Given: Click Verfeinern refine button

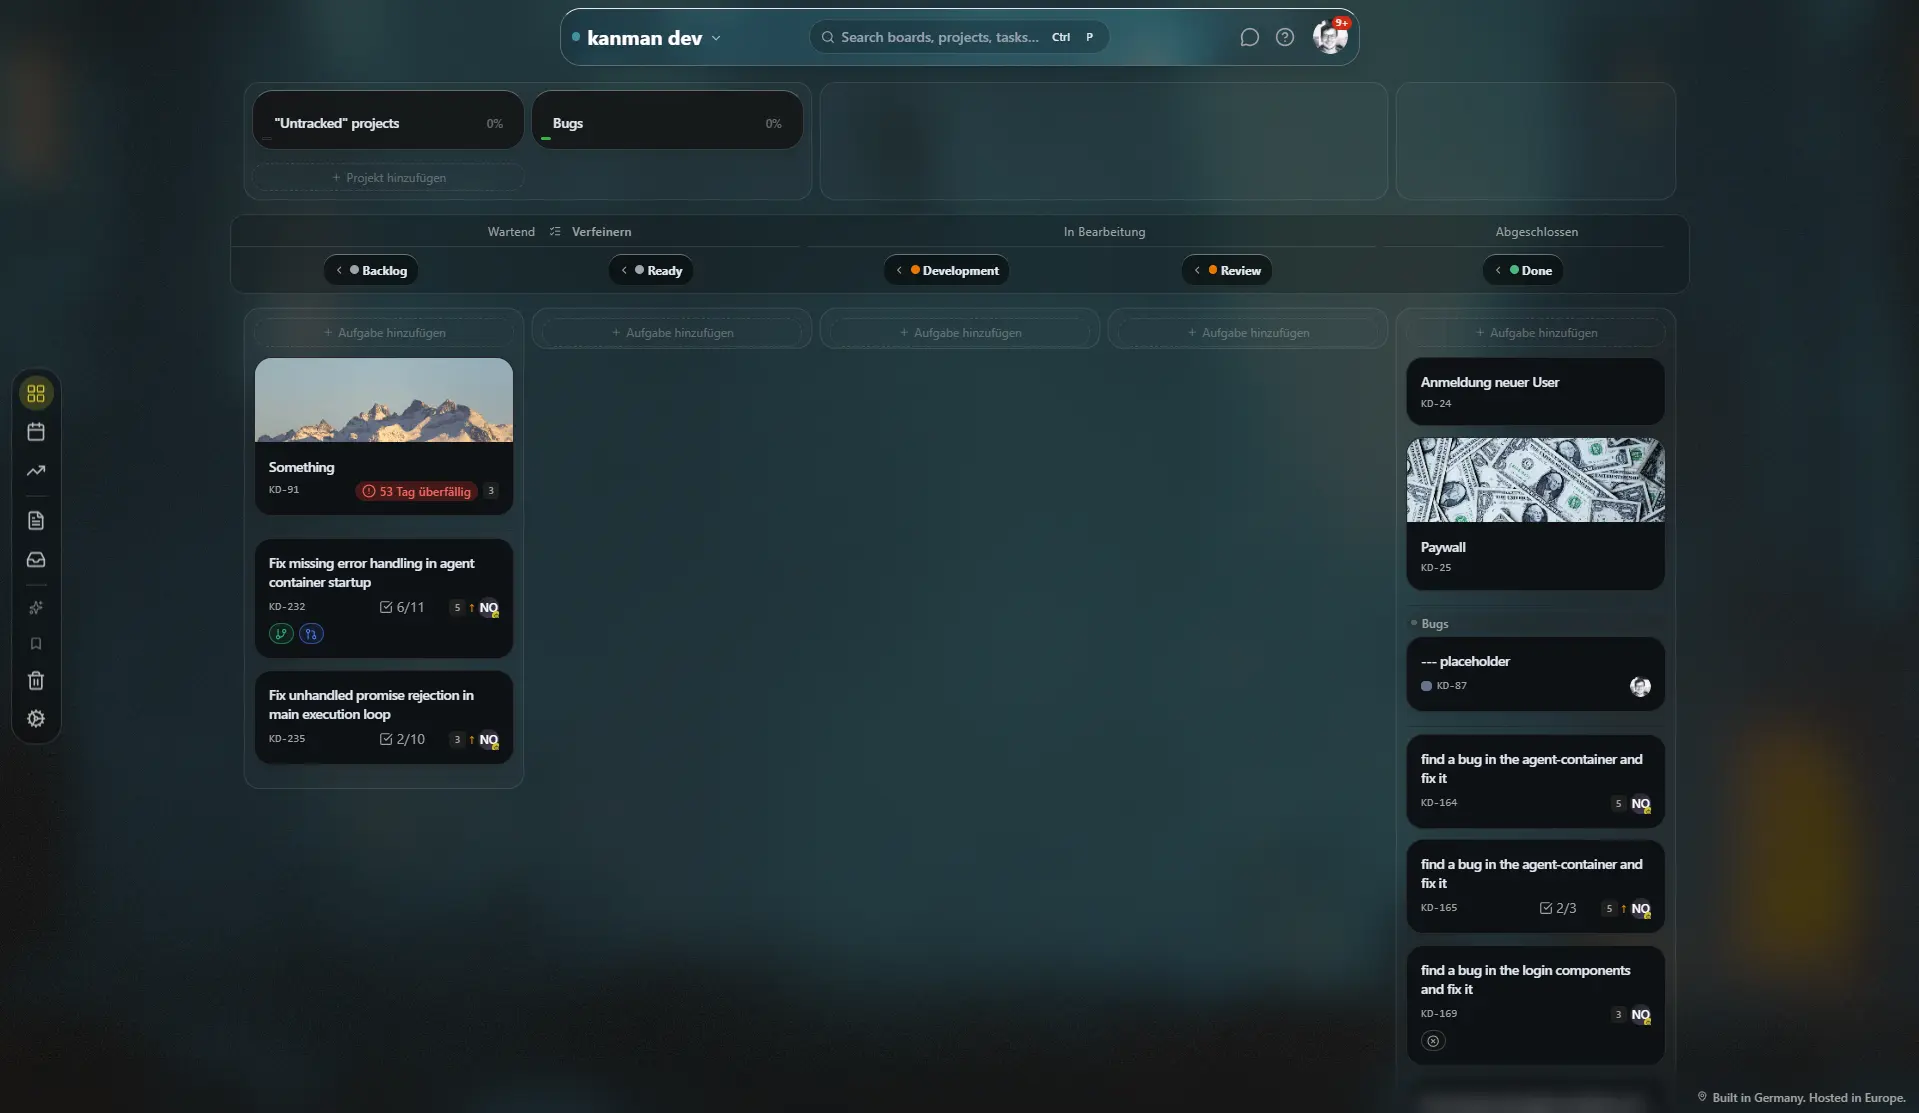Looking at the screenshot, I should pyautogui.click(x=591, y=232).
